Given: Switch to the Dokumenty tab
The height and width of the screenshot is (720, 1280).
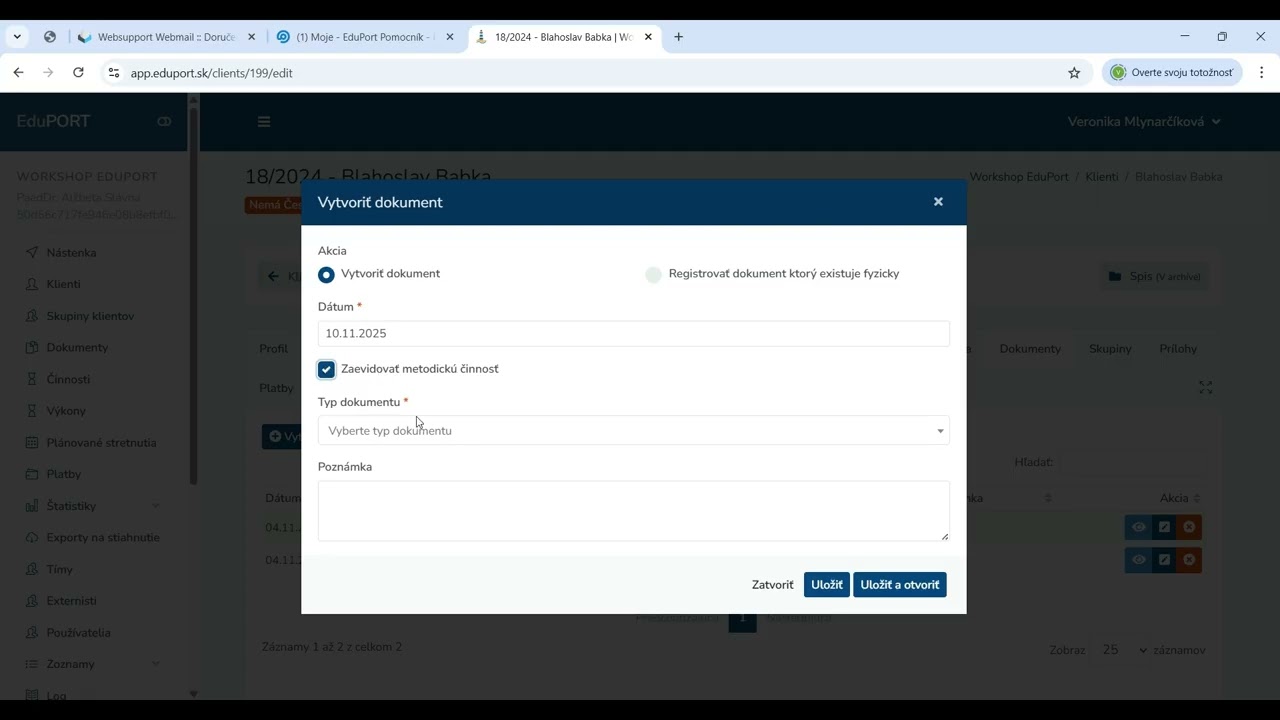Looking at the screenshot, I should pos(1030,349).
